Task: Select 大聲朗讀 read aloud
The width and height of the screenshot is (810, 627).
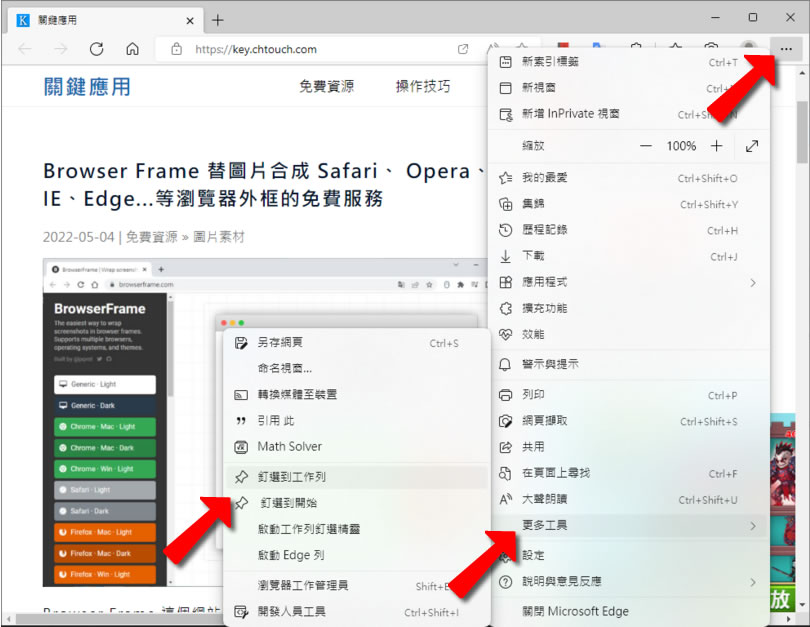Action: click(x=628, y=499)
